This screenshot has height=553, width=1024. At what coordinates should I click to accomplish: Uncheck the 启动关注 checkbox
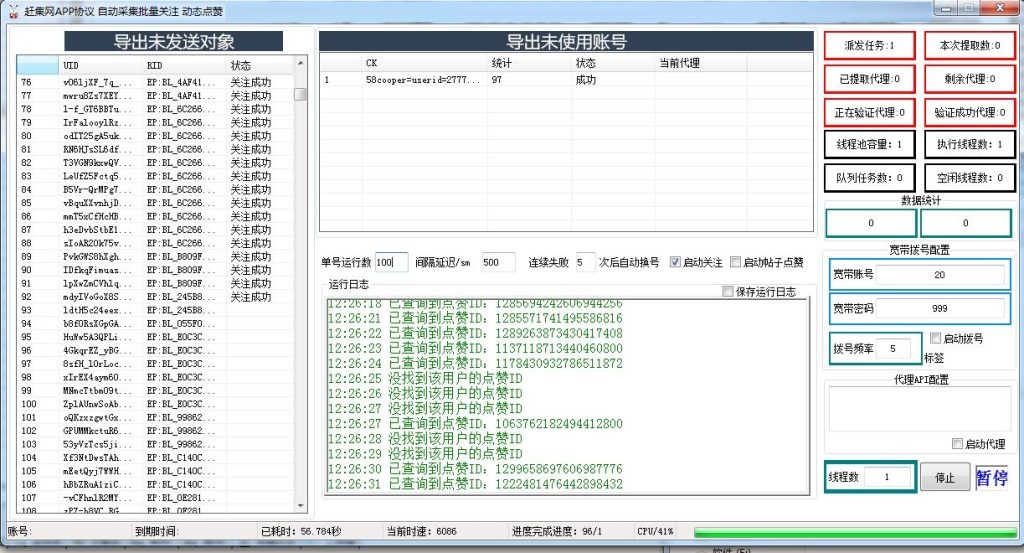coord(675,262)
